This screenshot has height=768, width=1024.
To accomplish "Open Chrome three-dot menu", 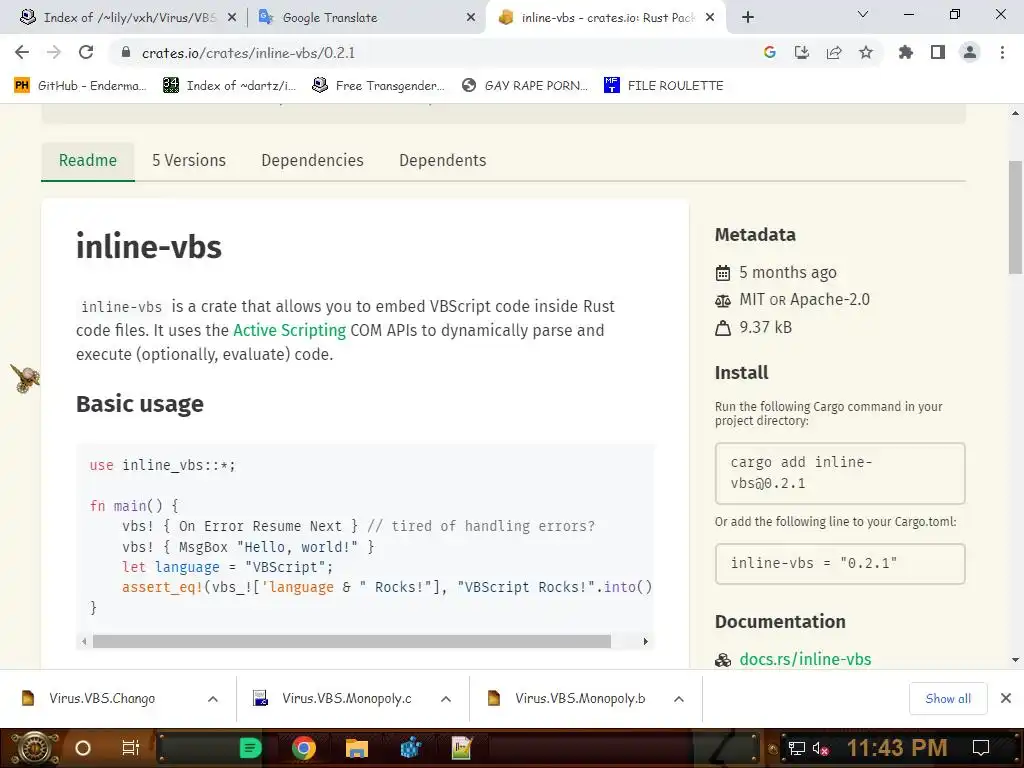I will click(1002, 52).
